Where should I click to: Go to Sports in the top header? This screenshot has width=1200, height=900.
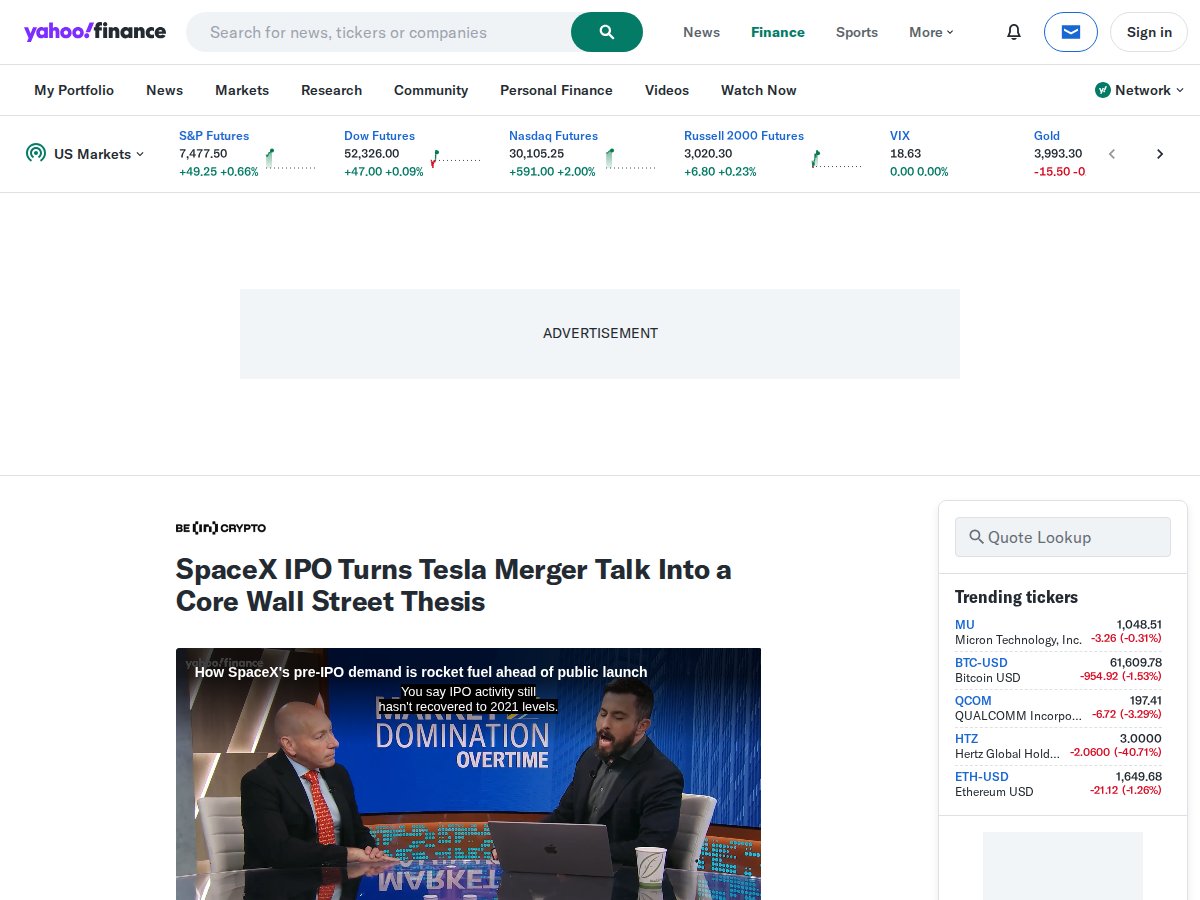[857, 32]
